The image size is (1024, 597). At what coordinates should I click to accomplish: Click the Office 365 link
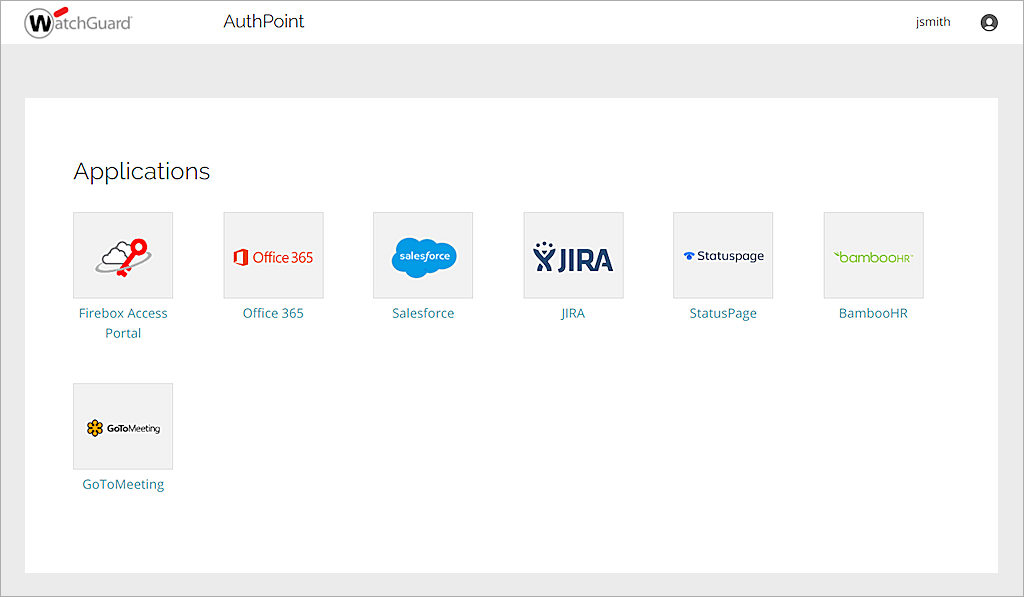click(273, 312)
